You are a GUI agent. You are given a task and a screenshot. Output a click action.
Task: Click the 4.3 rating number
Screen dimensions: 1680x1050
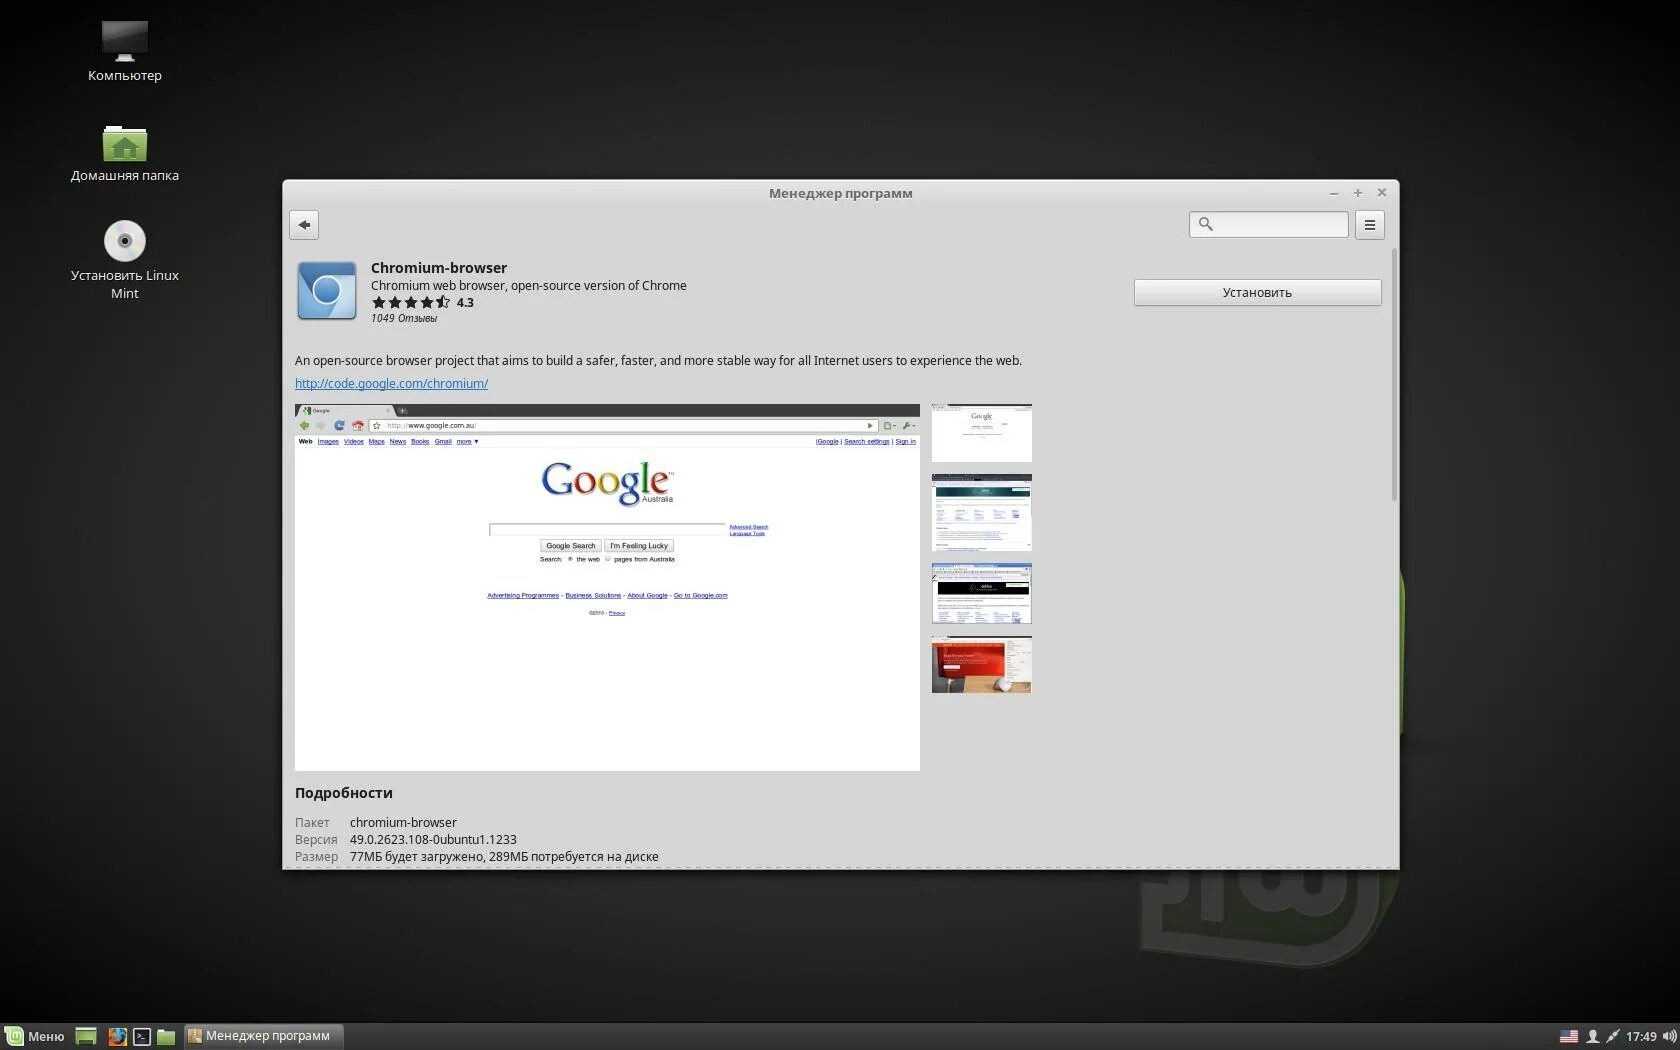(465, 303)
